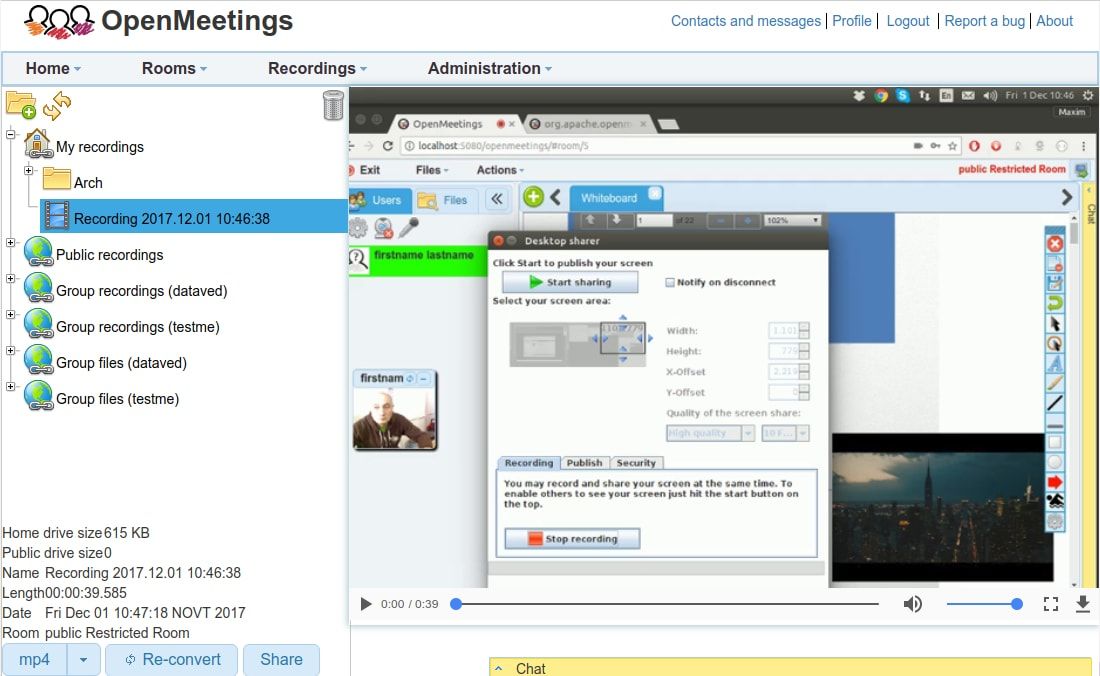The width and height of the screenshot is (1100, 676).
Task: Collapse the My recordings tree node
Action: 11,134
